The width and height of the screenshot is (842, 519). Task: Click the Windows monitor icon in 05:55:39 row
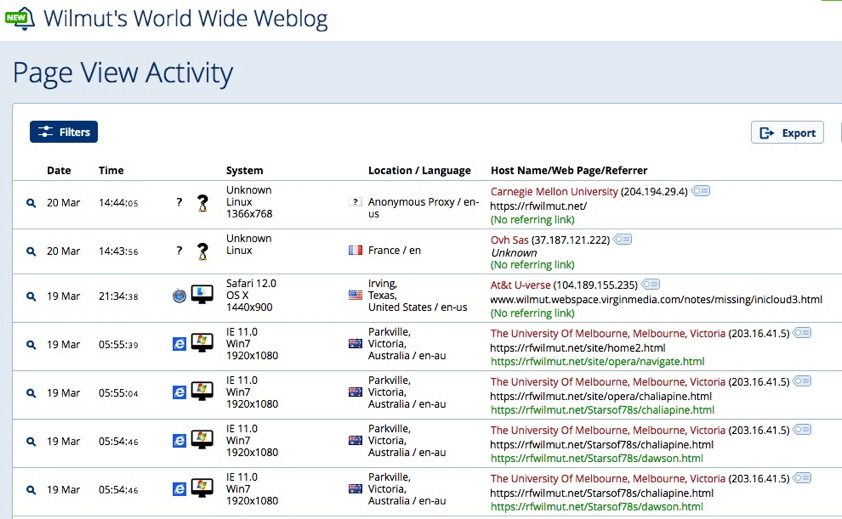click(x=202, y=343)
